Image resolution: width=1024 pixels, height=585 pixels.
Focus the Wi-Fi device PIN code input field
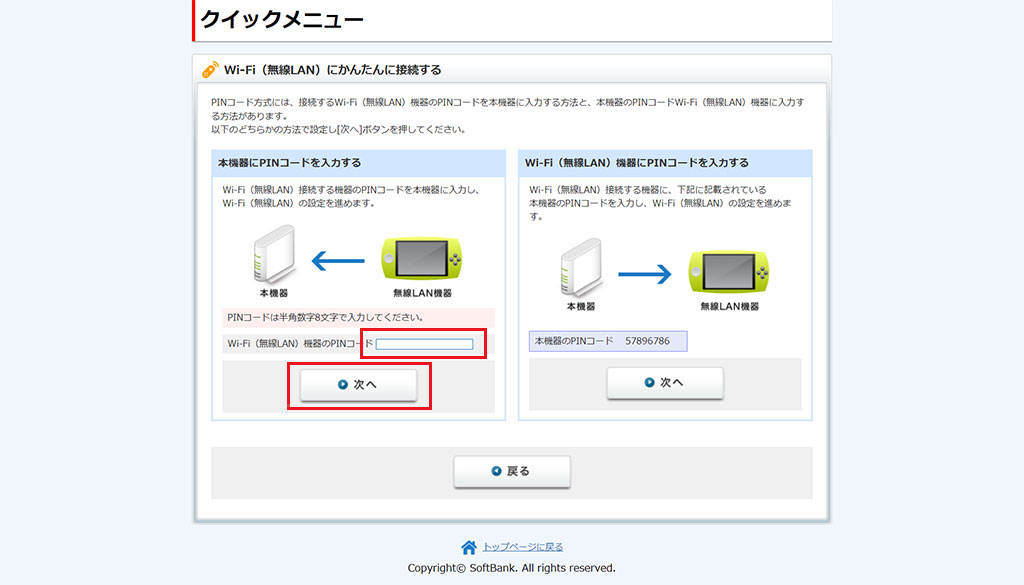tap(424, 344)
